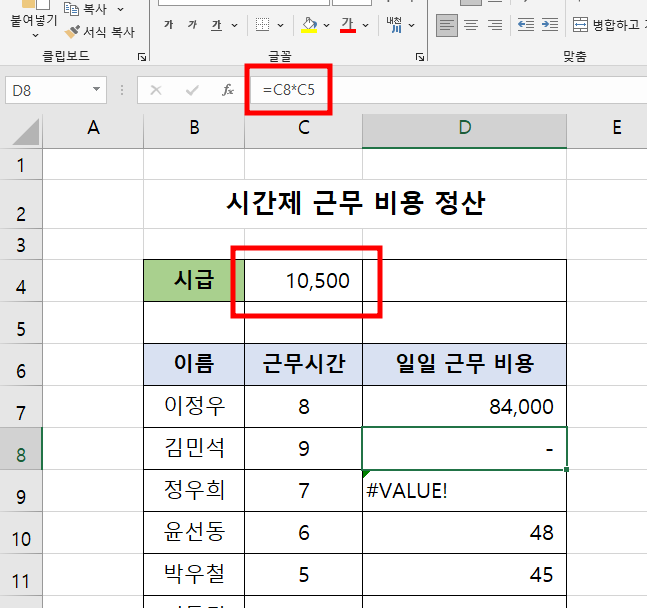Click cell with name 정우희
647x608 pixels.
pyautogui.click(x=194, y=491)
